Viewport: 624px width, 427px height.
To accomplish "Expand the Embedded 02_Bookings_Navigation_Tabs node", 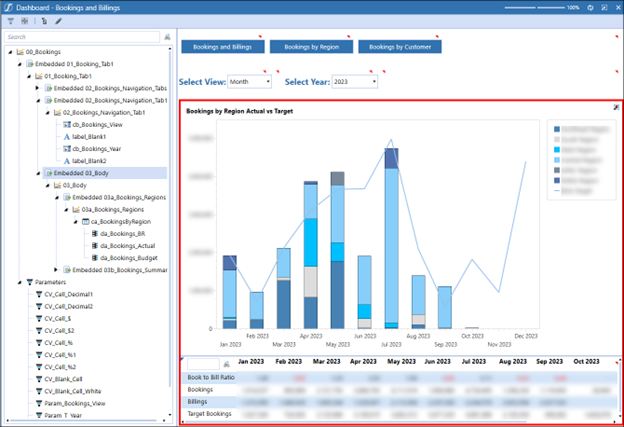I will [37, 88].
